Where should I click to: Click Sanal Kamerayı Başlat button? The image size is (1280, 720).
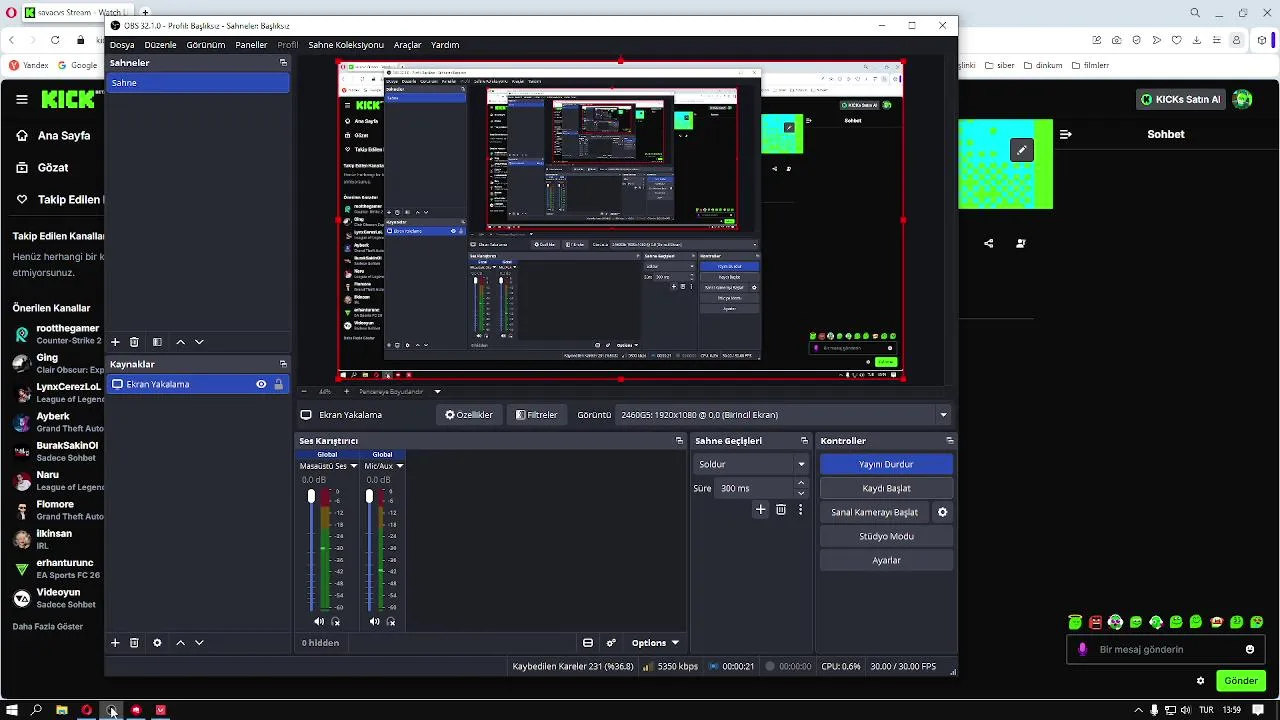(x=874, y=512)
